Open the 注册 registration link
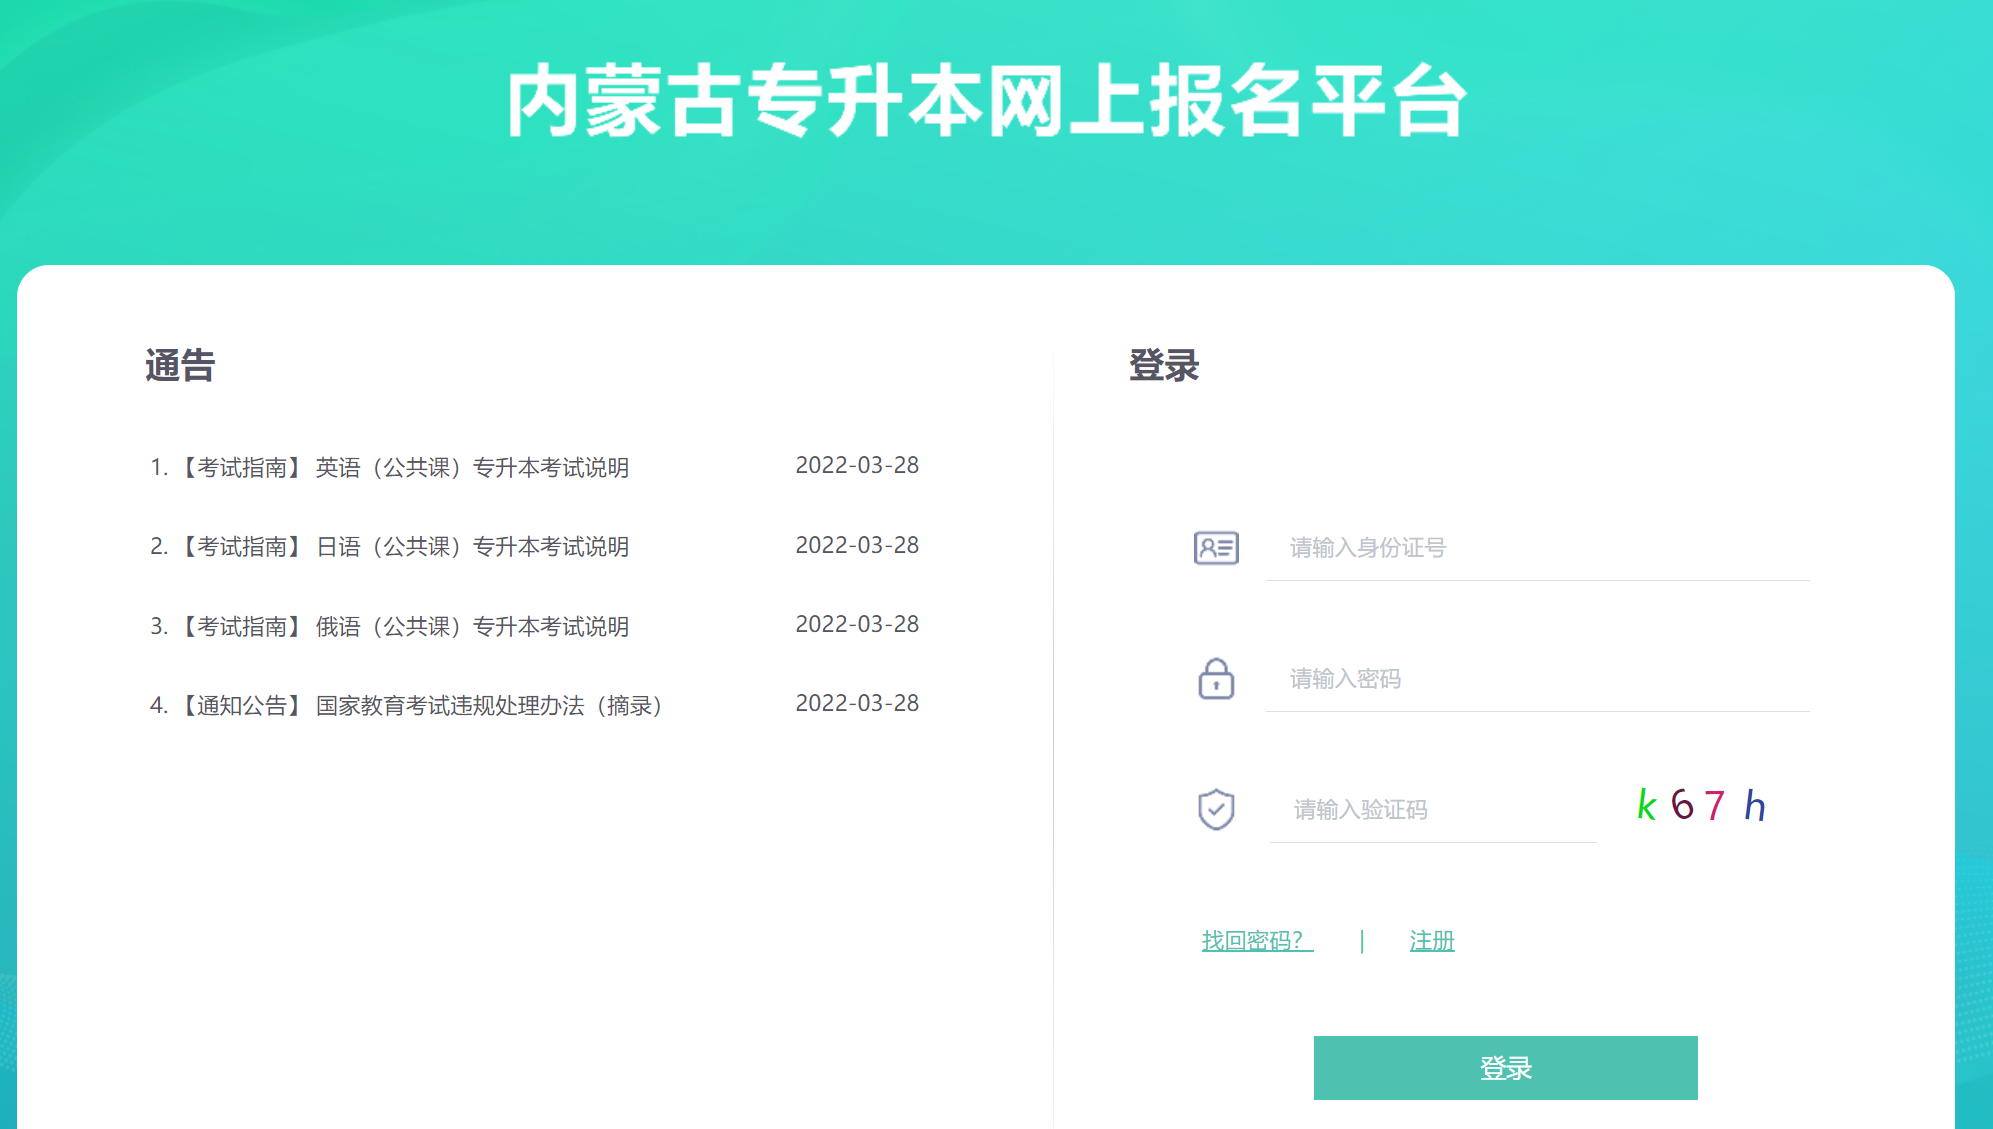 tap(1431, 941)
